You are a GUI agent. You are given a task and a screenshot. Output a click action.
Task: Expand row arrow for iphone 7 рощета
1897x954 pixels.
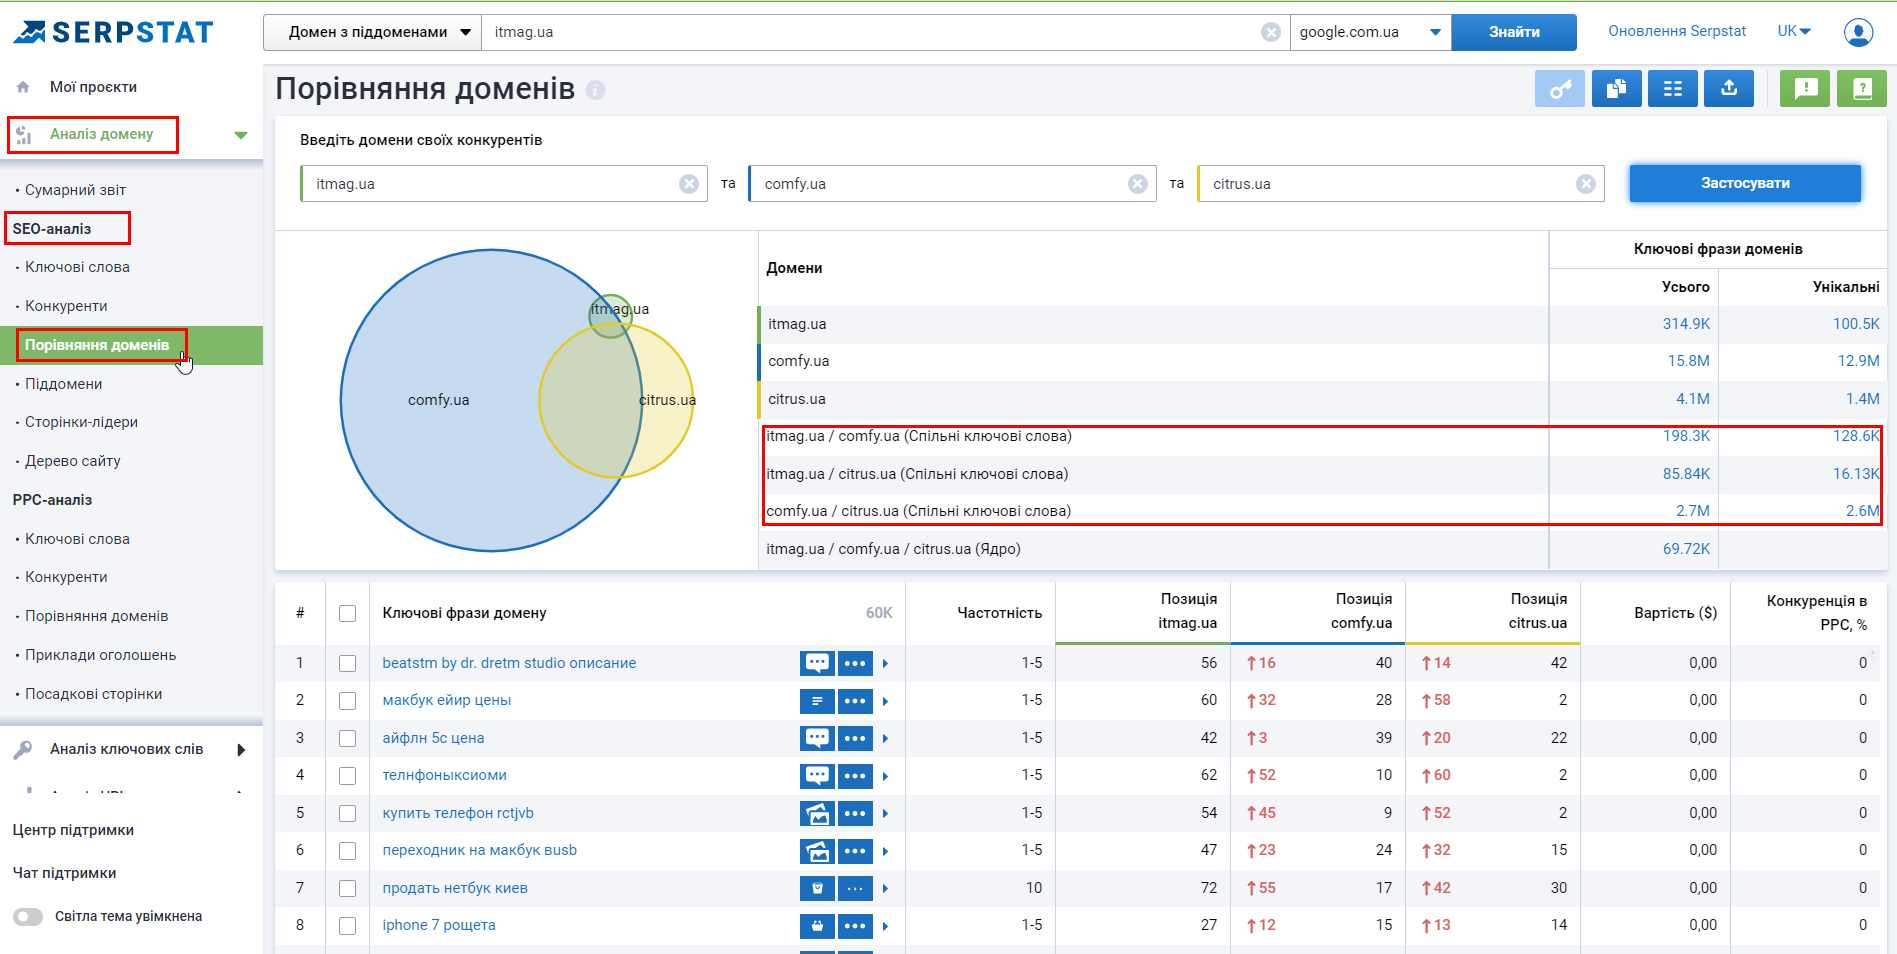[886, 926]
